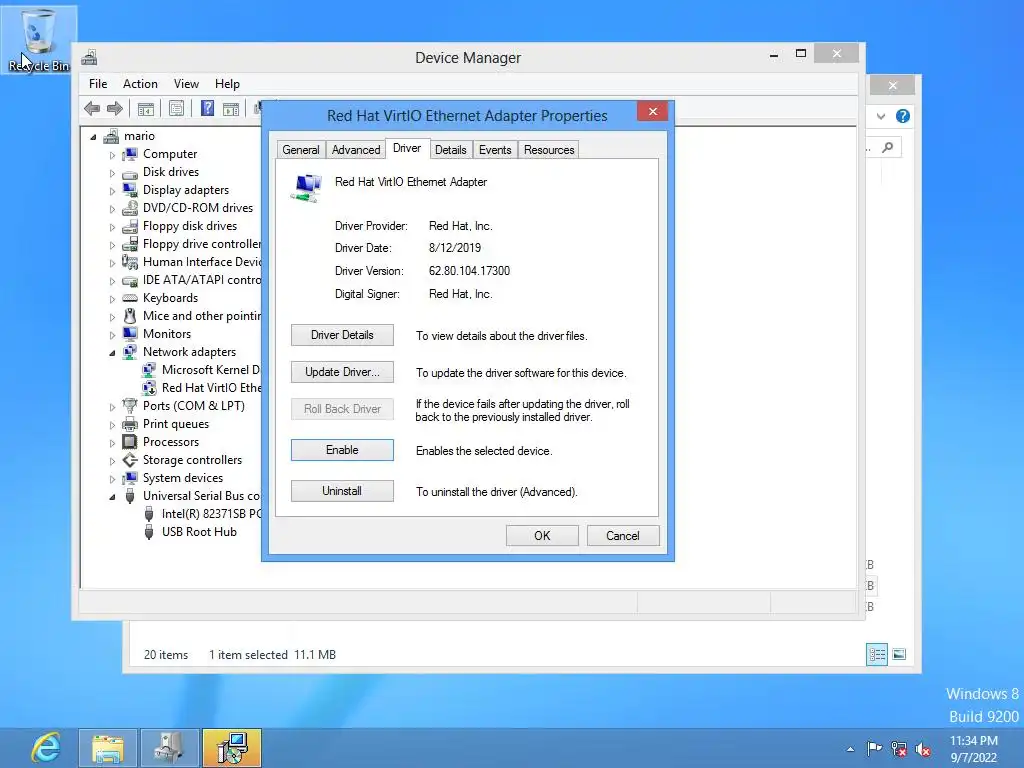Collapse the Universal Serial Bus controllers node
The height and width of the screenshot is (768, 1024).
[x=112, y=497]
